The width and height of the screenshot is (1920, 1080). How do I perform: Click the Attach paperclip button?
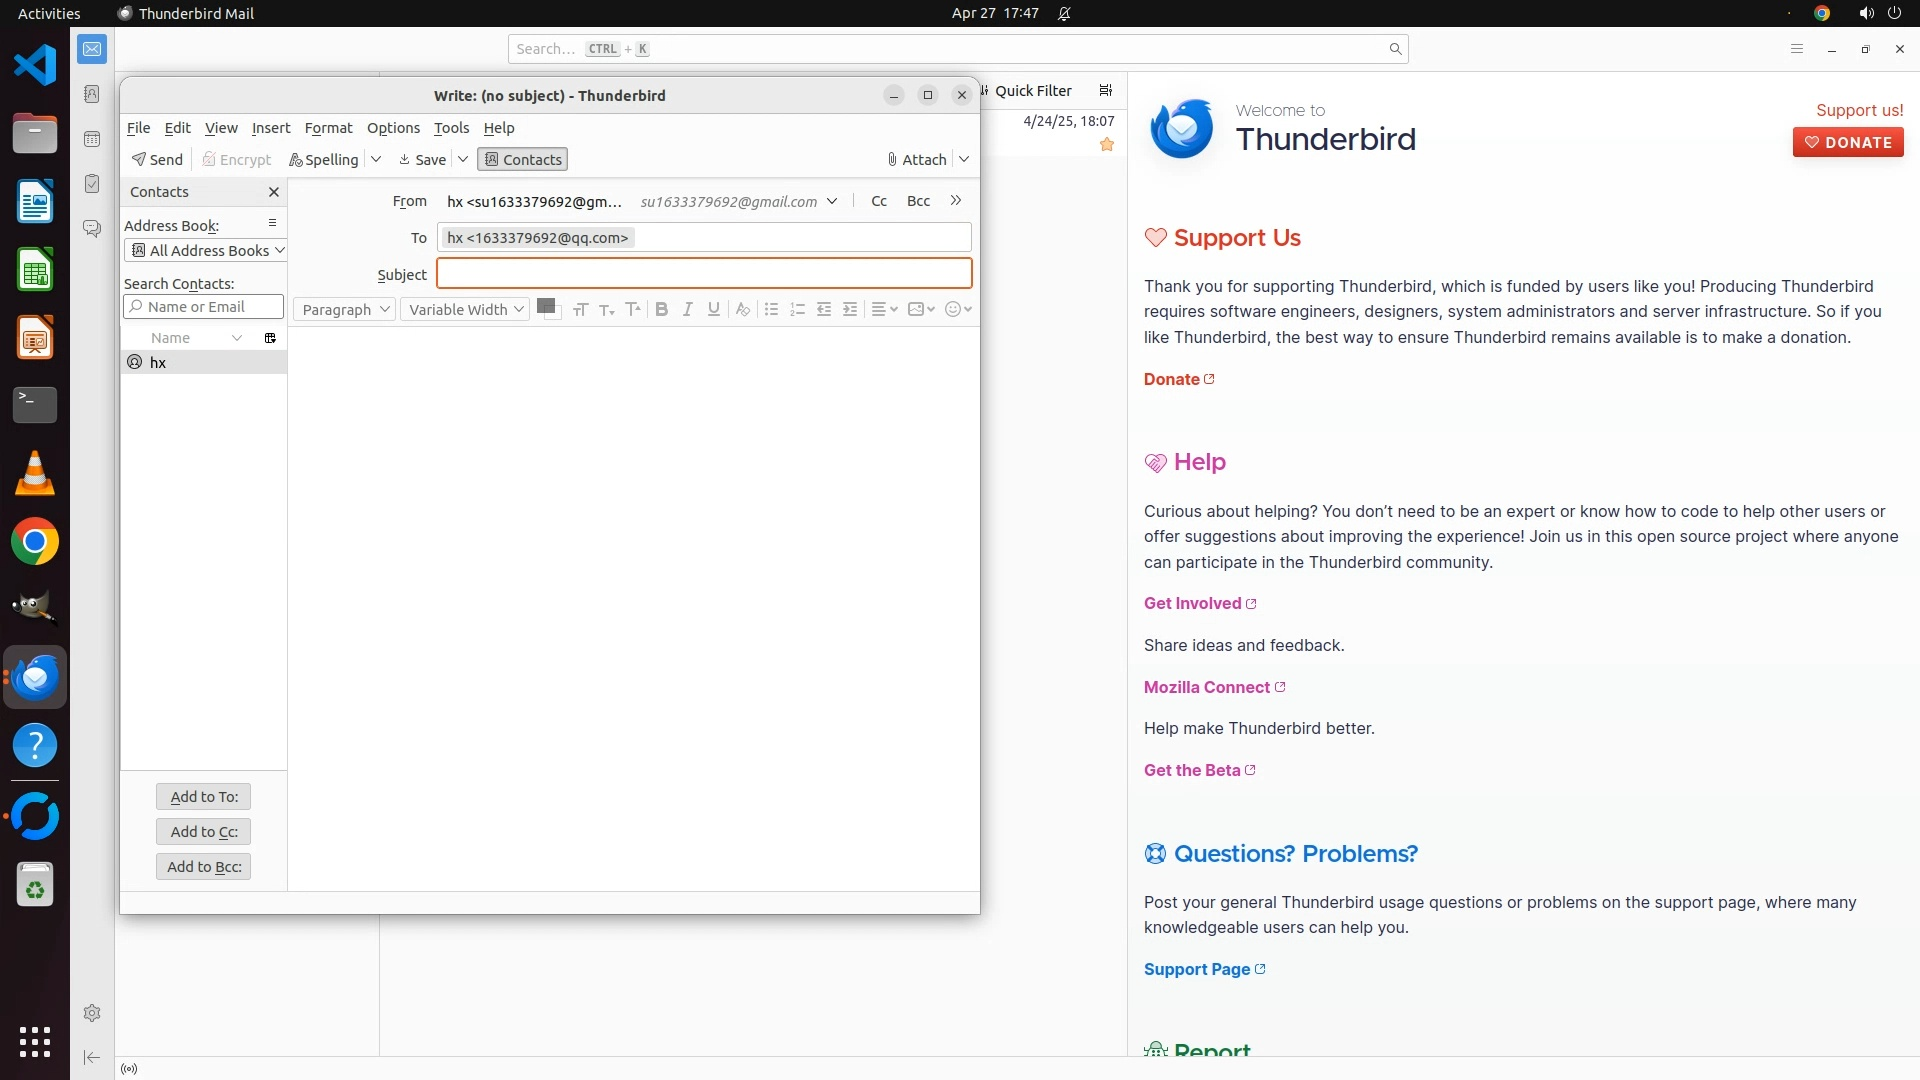click(917, 160)
